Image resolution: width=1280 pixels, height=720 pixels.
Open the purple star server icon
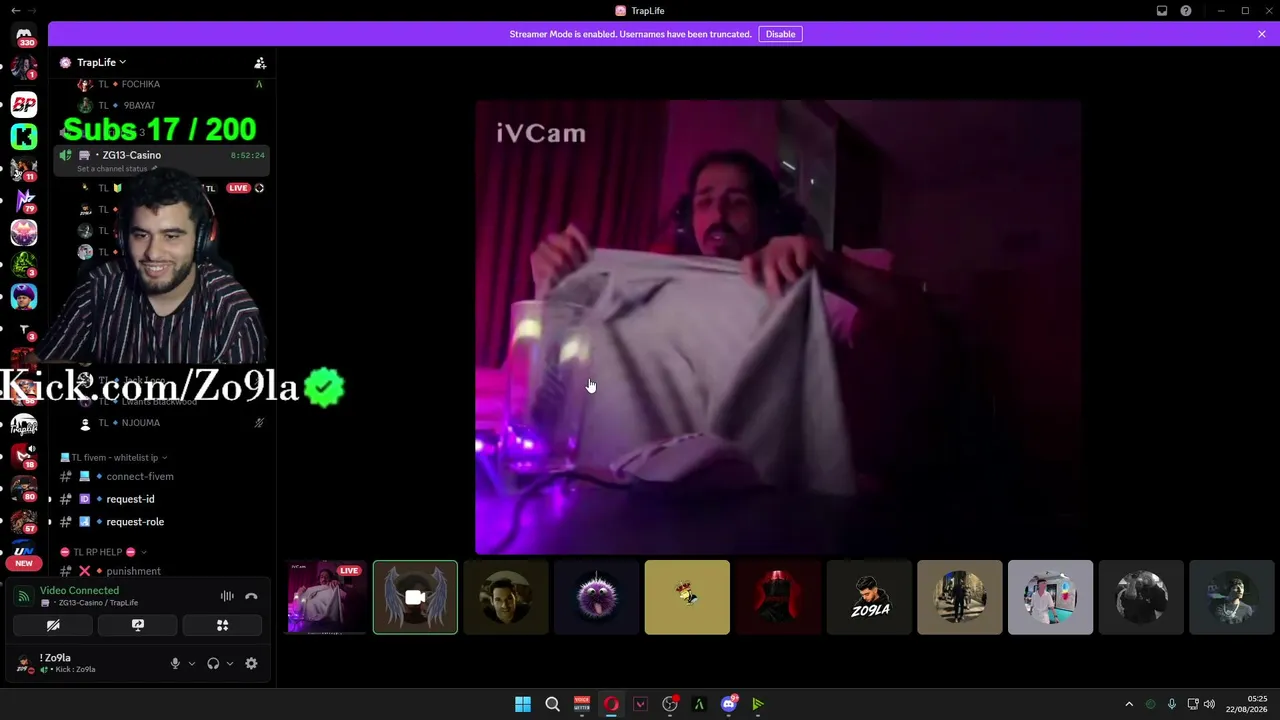tap(24, 201)
